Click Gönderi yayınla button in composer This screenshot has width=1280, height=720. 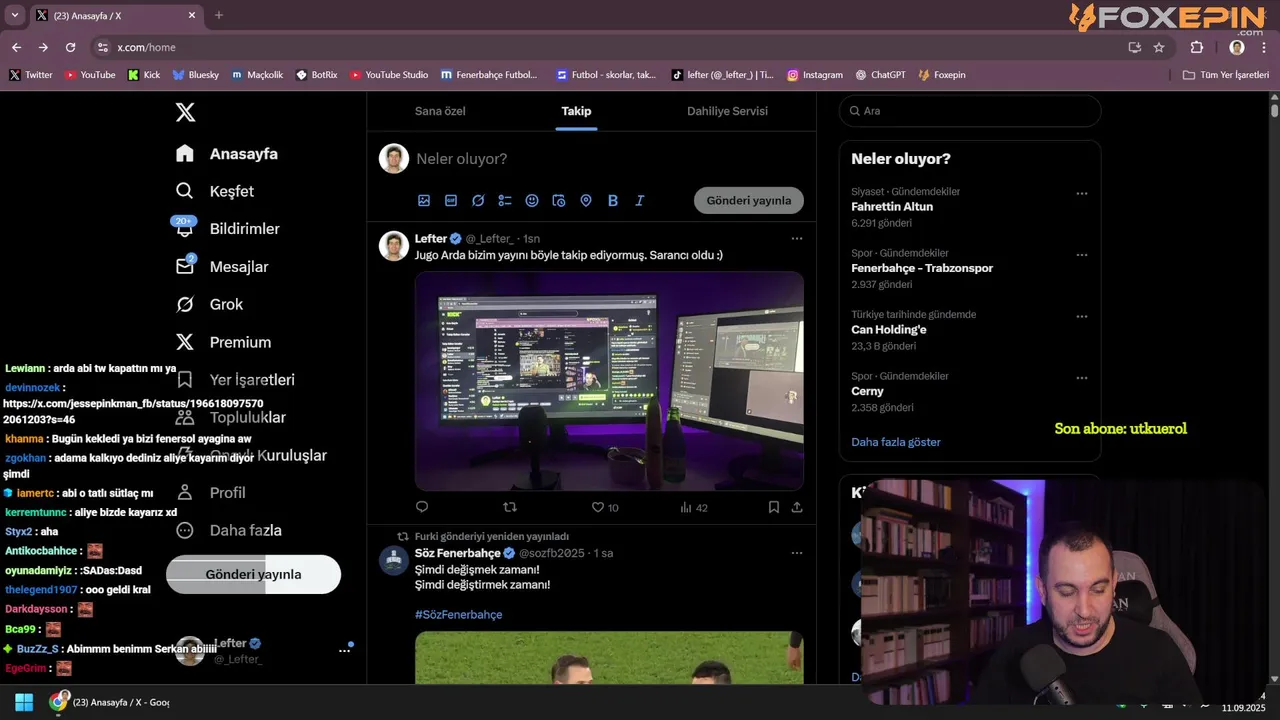(749, 200)
